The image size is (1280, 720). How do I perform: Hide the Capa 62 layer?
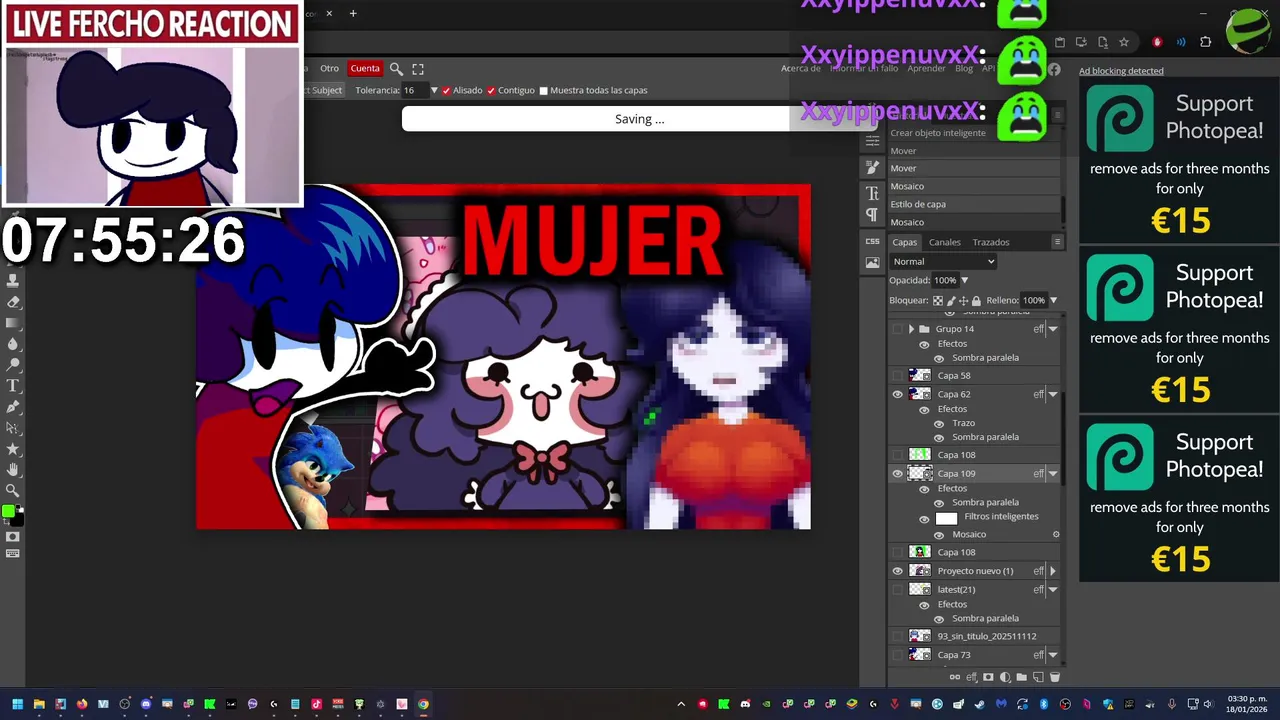[897, 395]
